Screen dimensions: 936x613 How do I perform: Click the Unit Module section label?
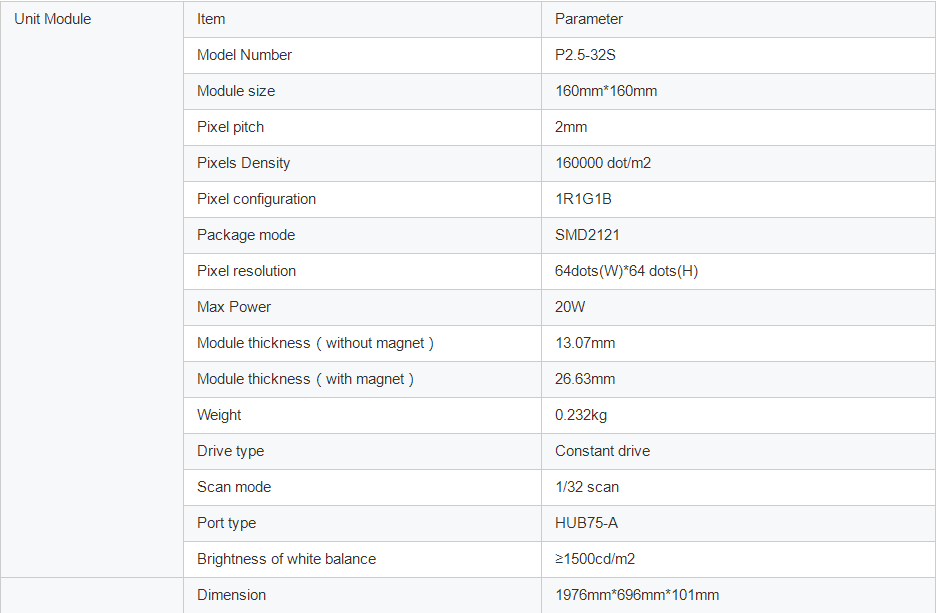[53, 19]
